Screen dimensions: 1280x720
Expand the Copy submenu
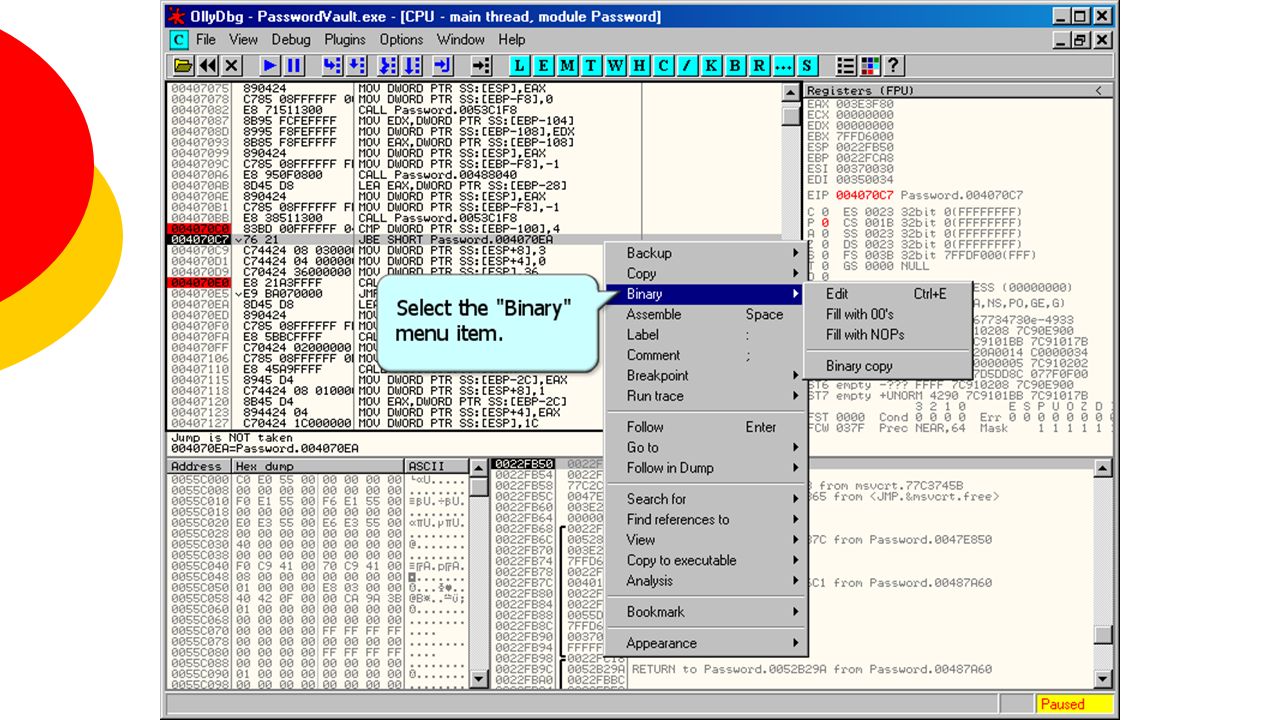pos(705,273)
